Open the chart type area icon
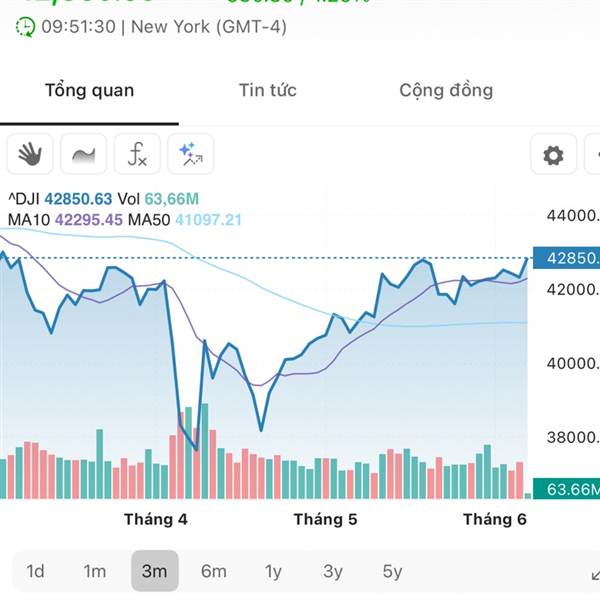 [83, 154]
